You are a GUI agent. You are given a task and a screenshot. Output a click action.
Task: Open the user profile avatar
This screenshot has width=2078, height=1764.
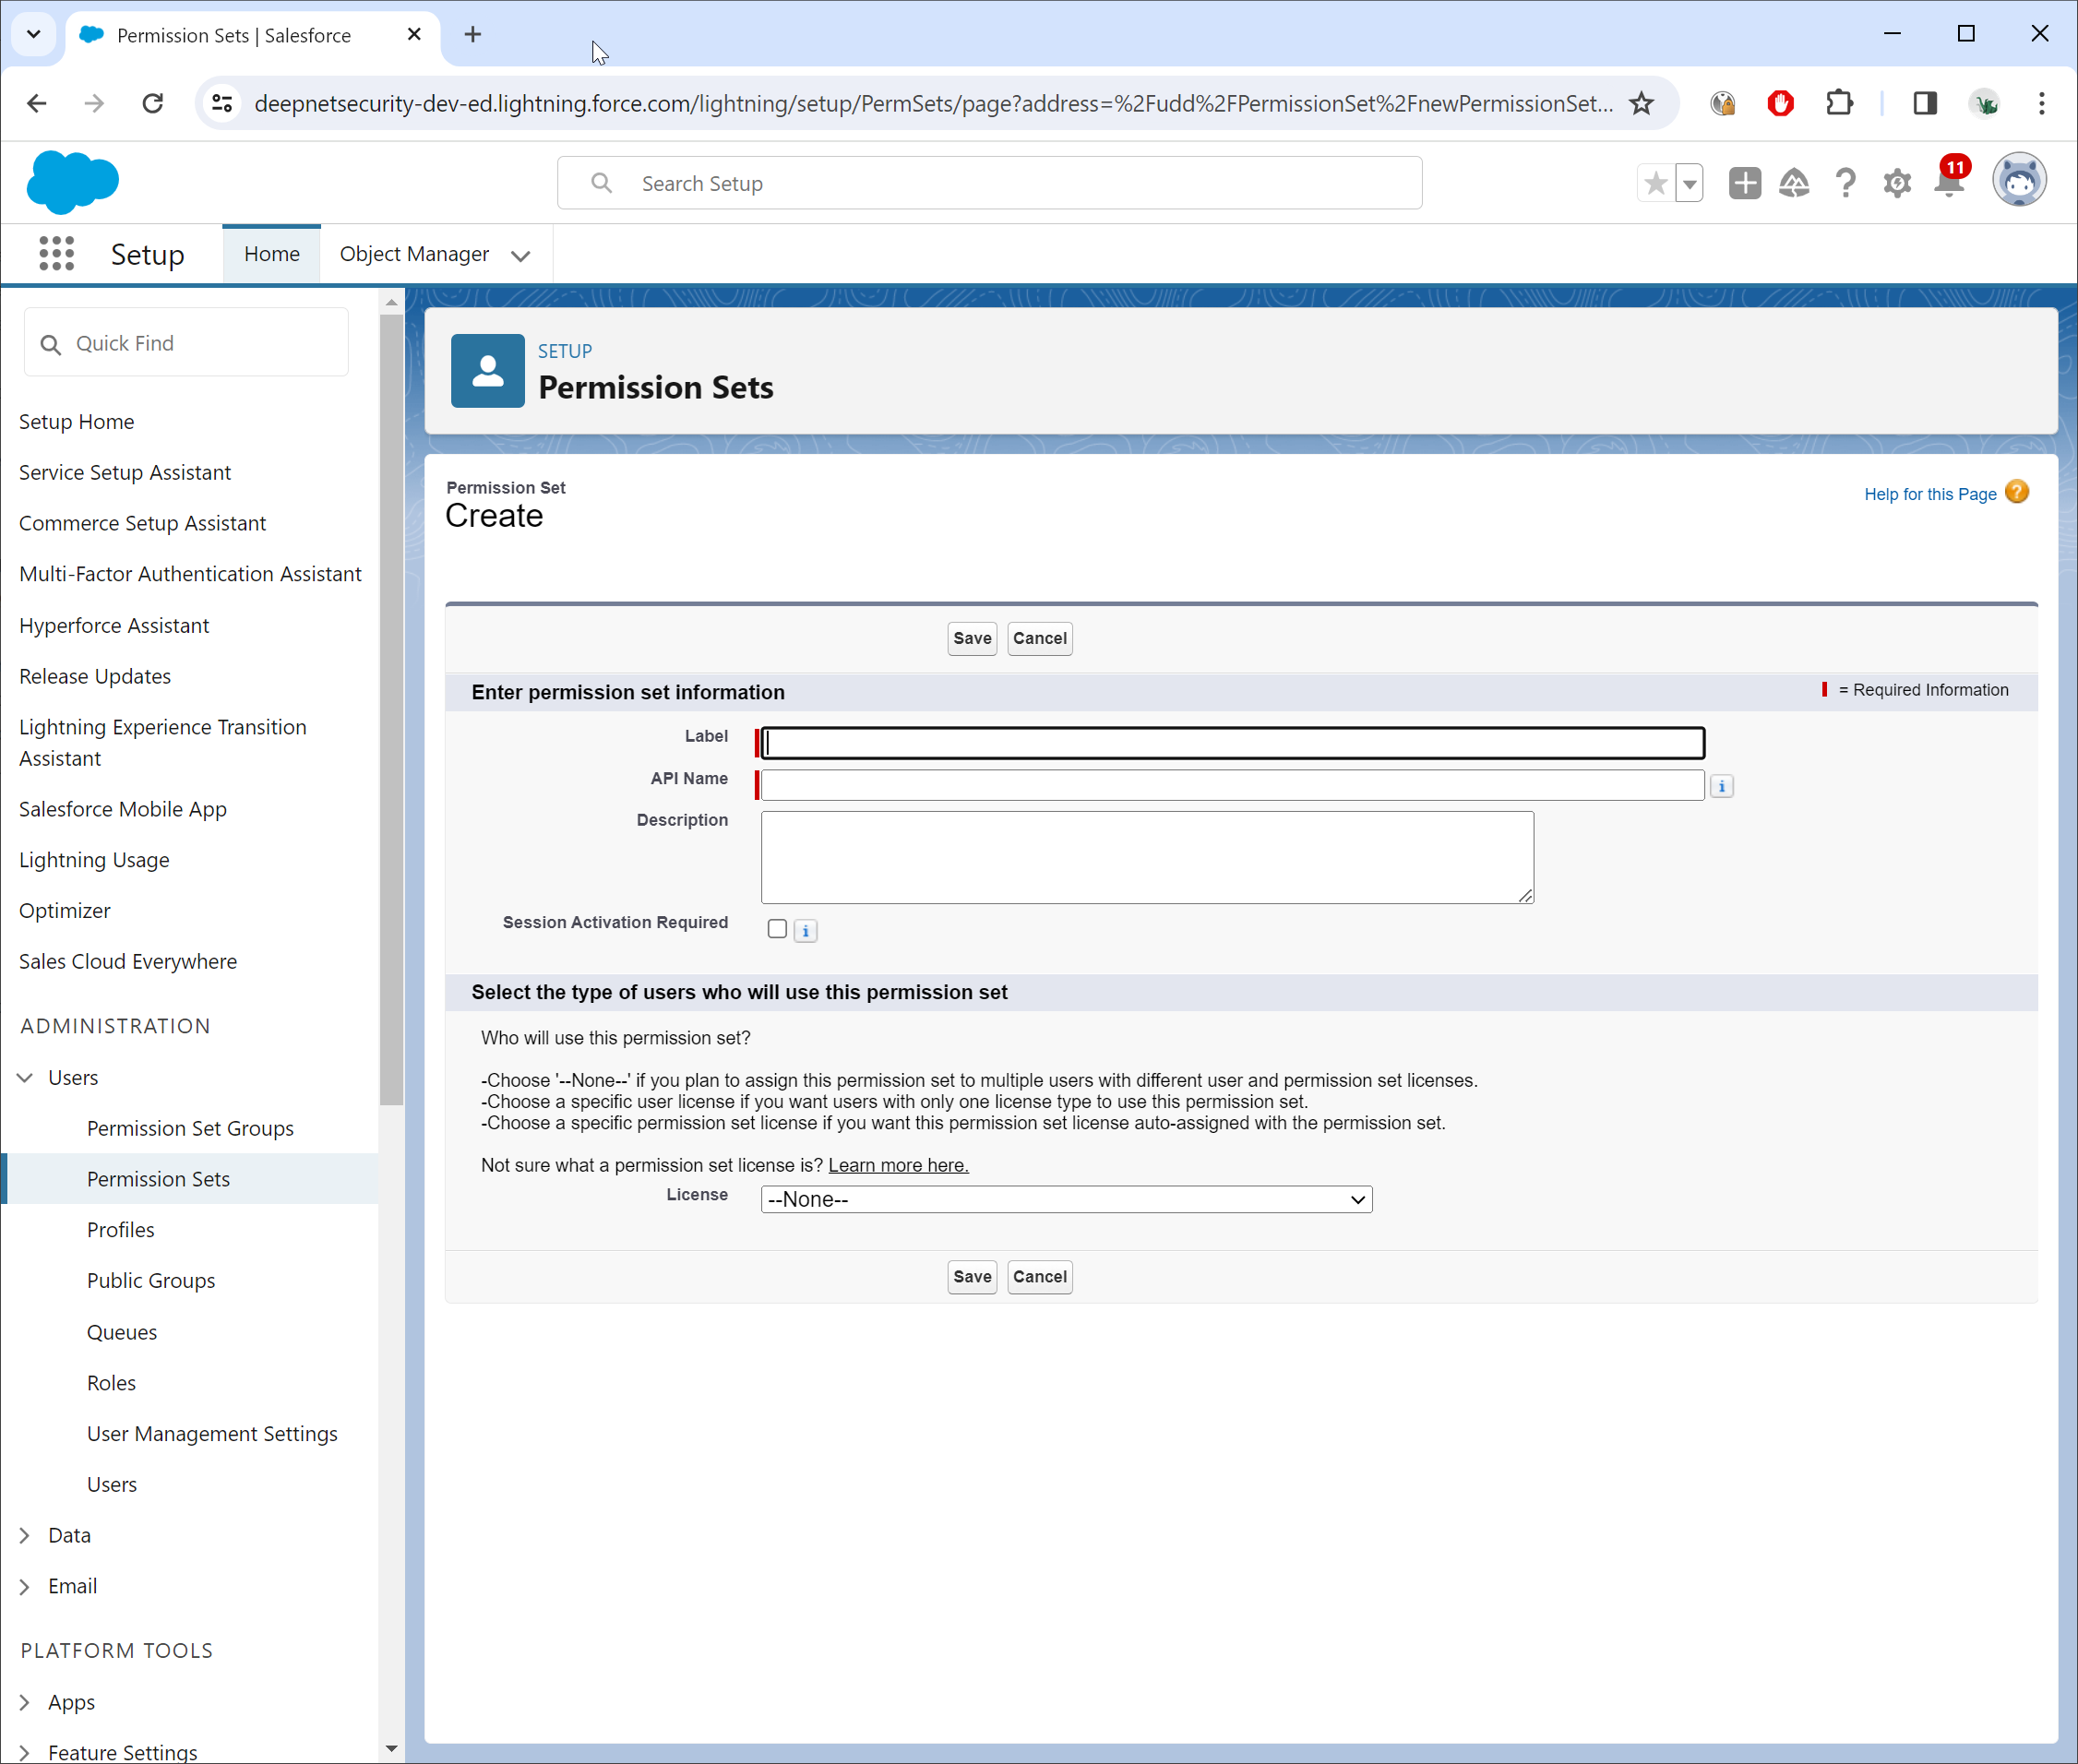click(2018, 182)
